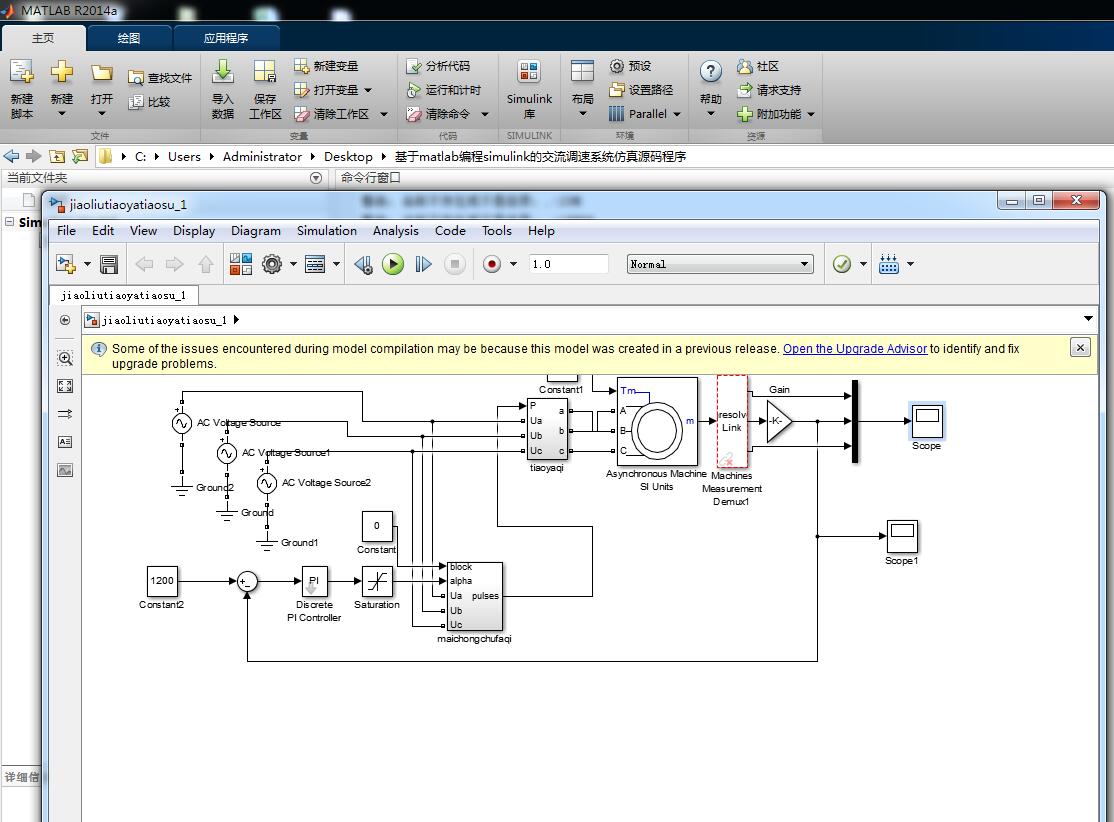Click the New Script icon in MATLAB ribbon

click(21, 72)
